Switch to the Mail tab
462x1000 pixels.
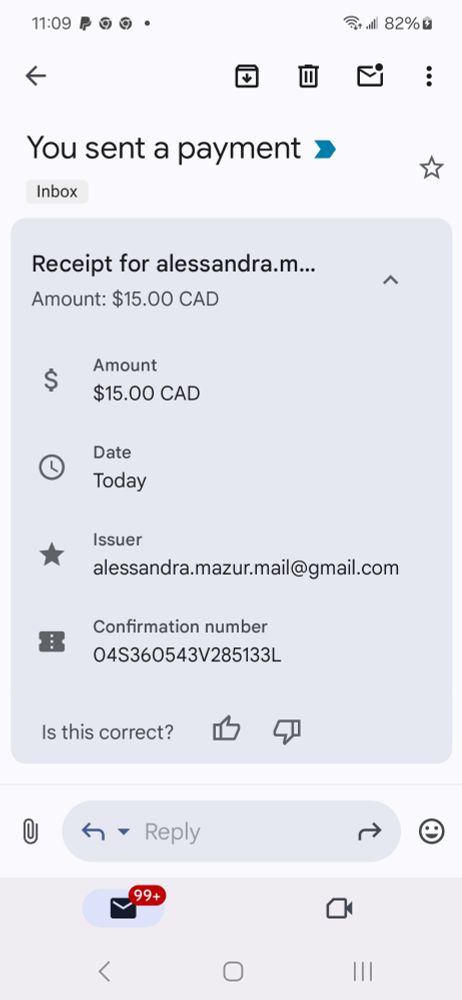pyautogui.click(x=124, y=908)
